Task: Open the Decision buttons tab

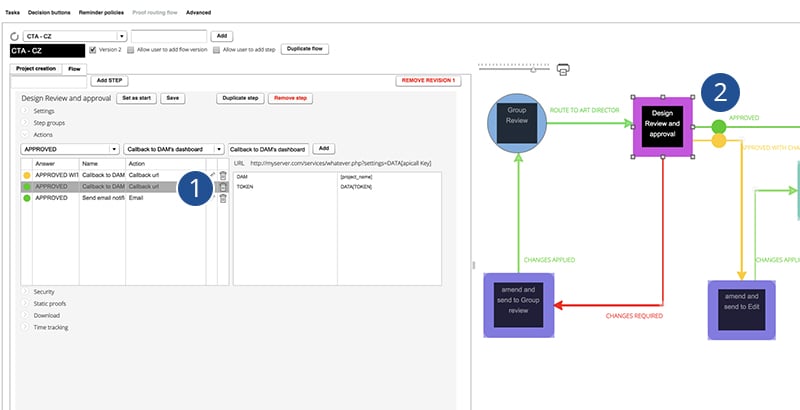Action: pos(49,12)
